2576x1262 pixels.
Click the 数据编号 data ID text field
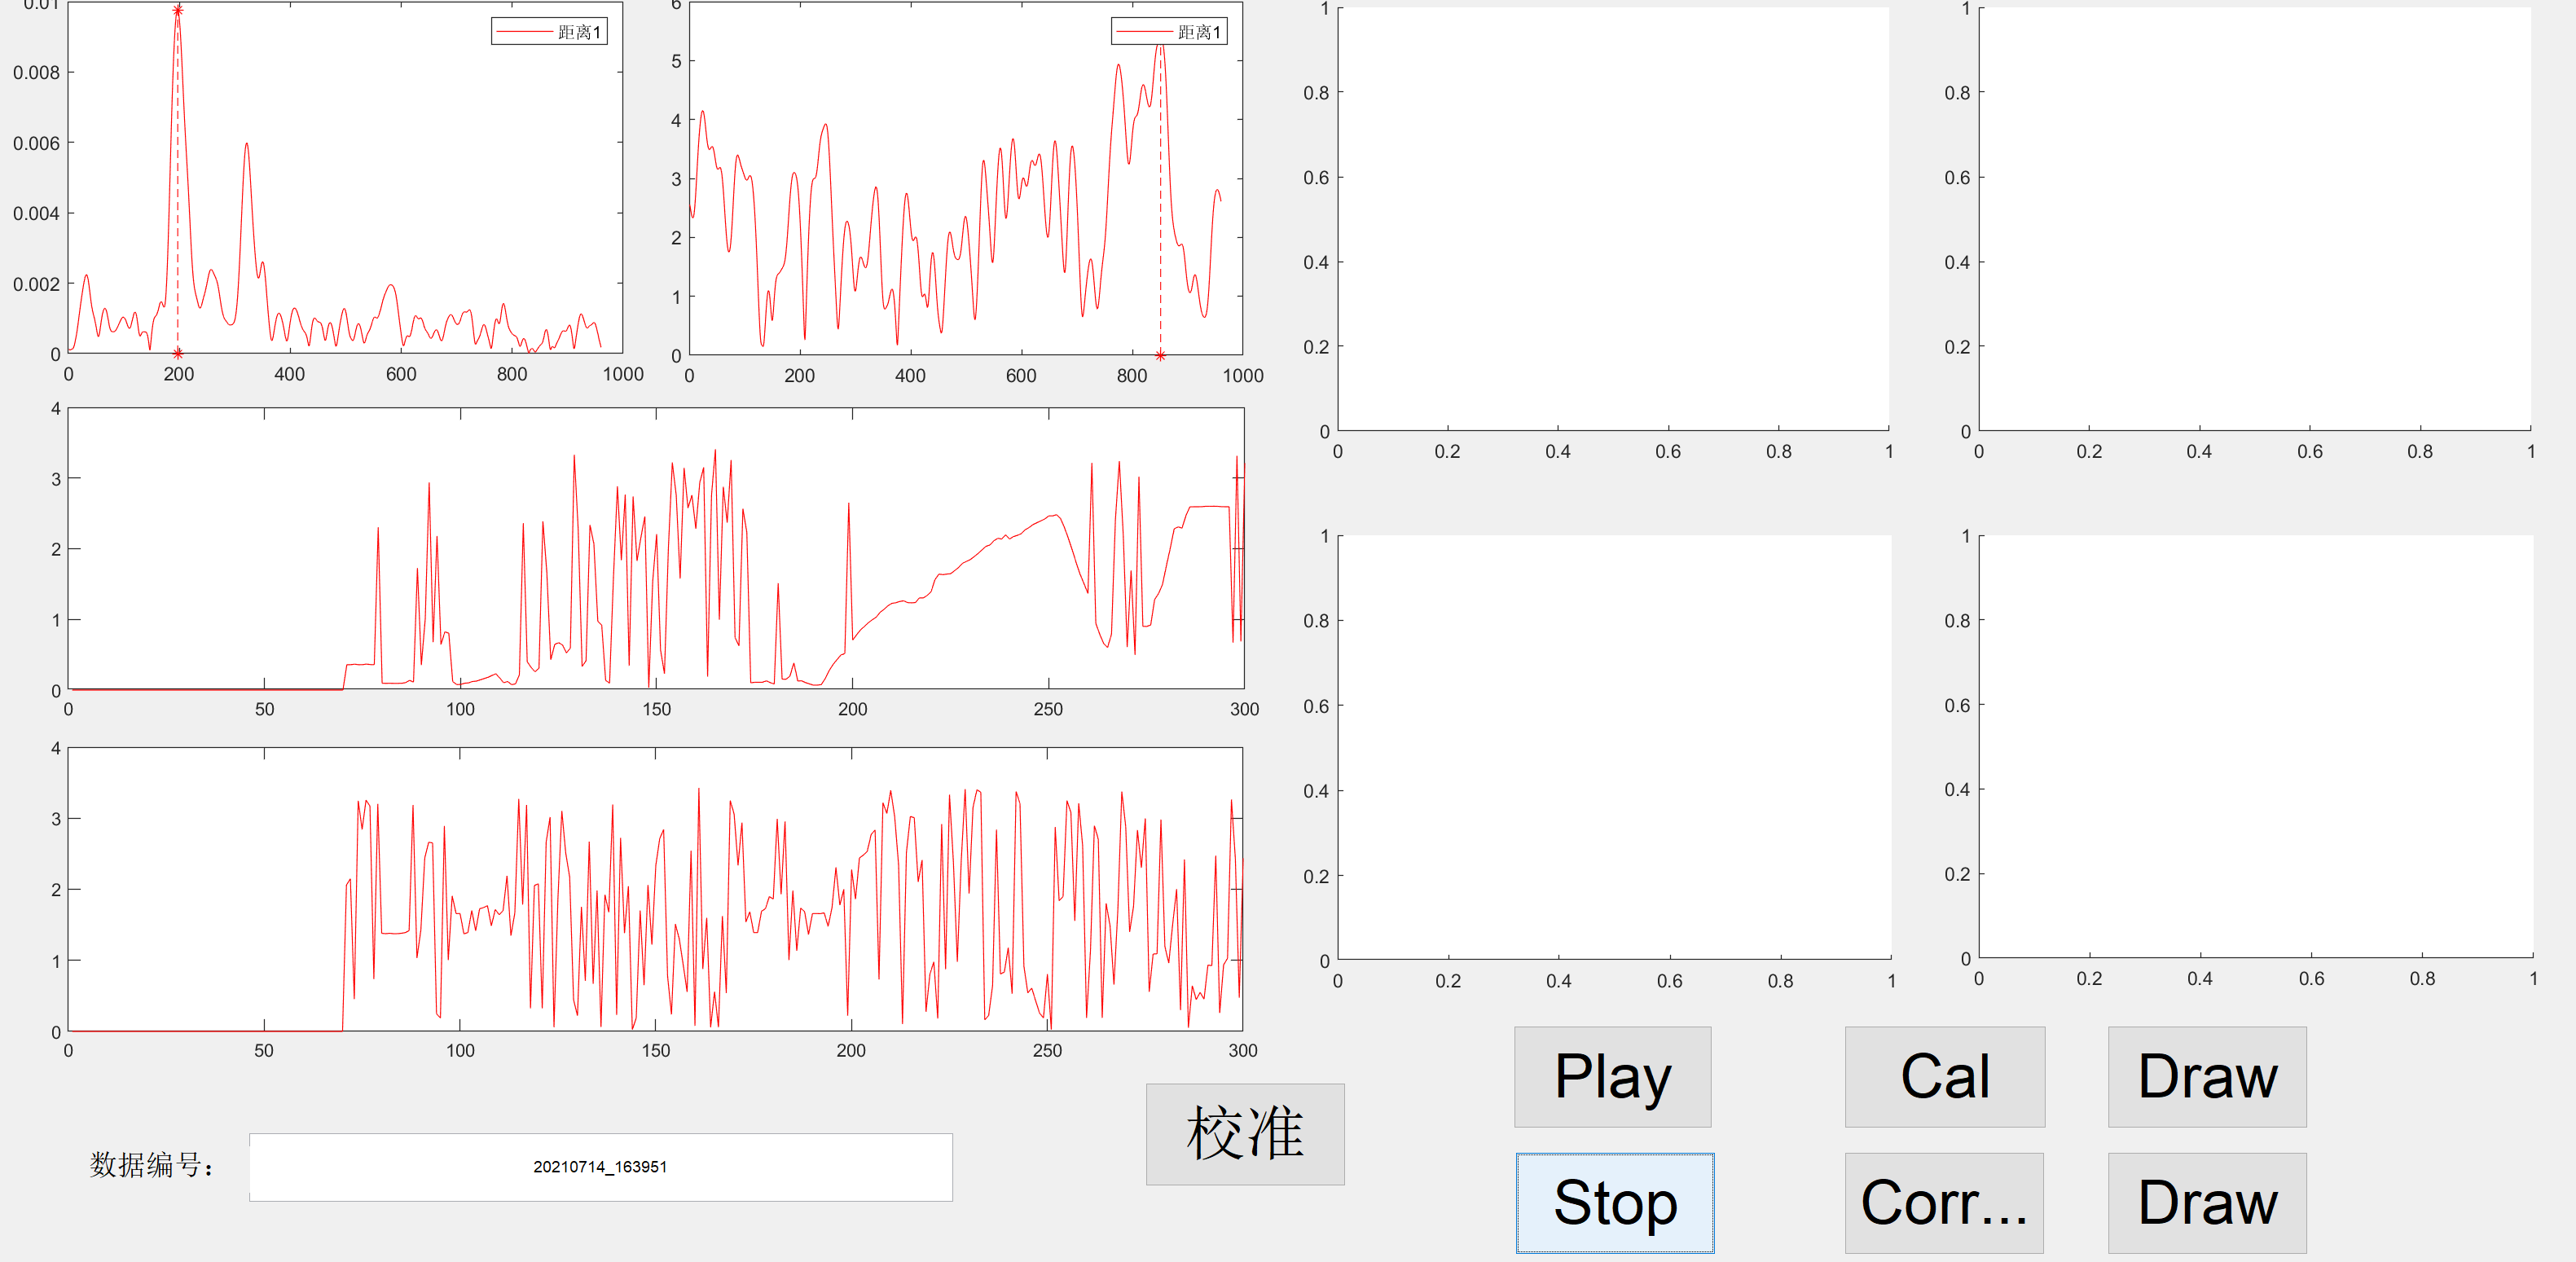pyautogui.click(x=600, y=1167)
